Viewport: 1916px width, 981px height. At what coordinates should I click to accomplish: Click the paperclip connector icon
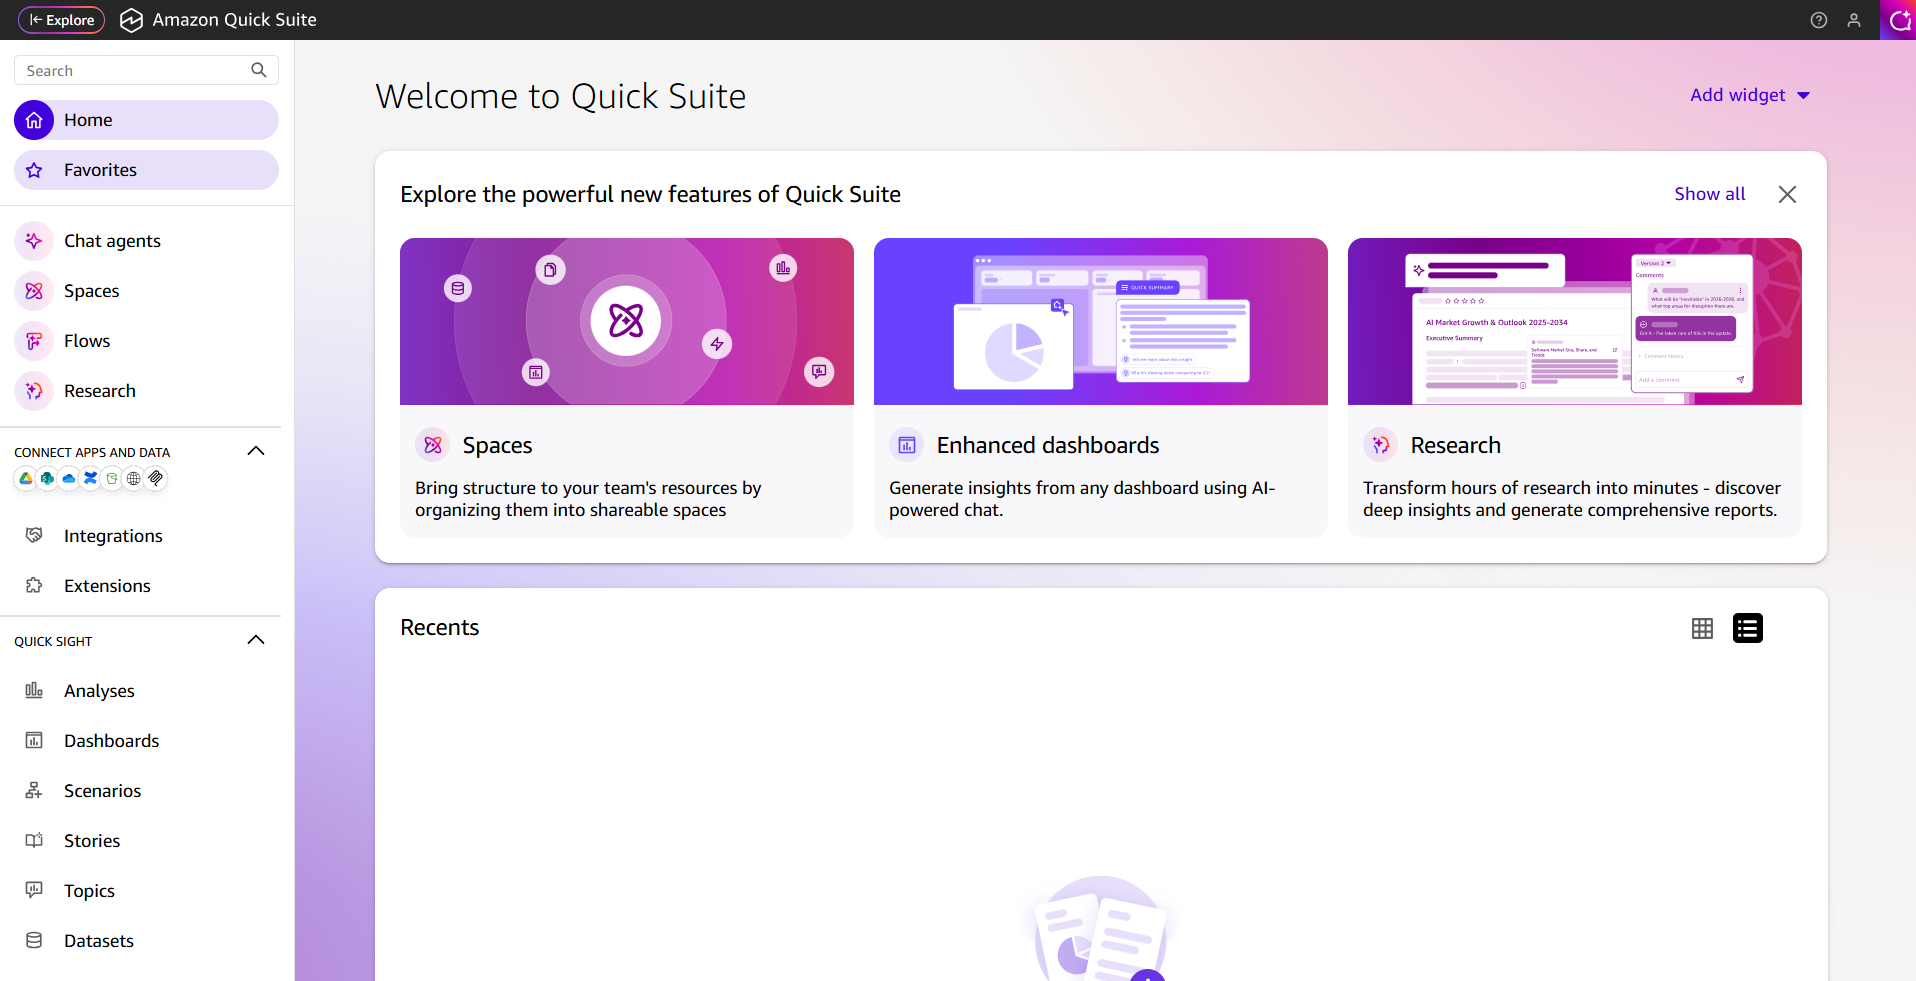156,479
